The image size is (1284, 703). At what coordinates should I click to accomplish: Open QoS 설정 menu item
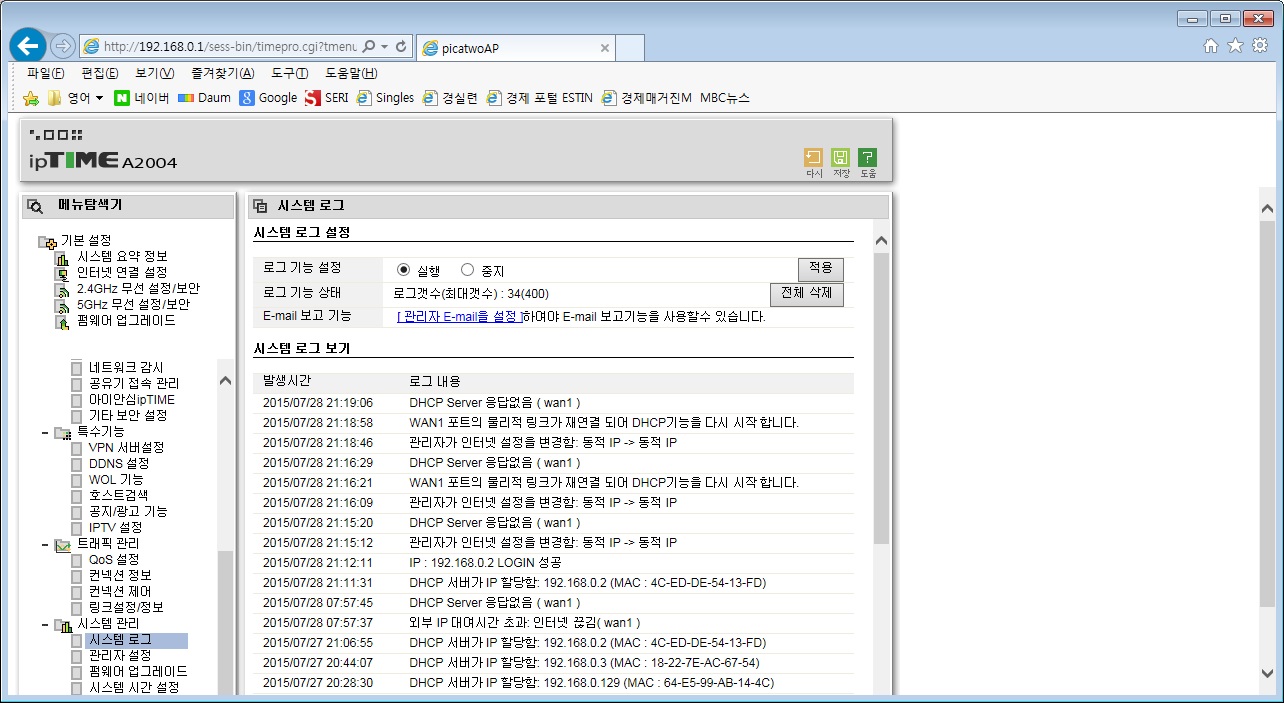pyautogui.click(x=114, y=560)
